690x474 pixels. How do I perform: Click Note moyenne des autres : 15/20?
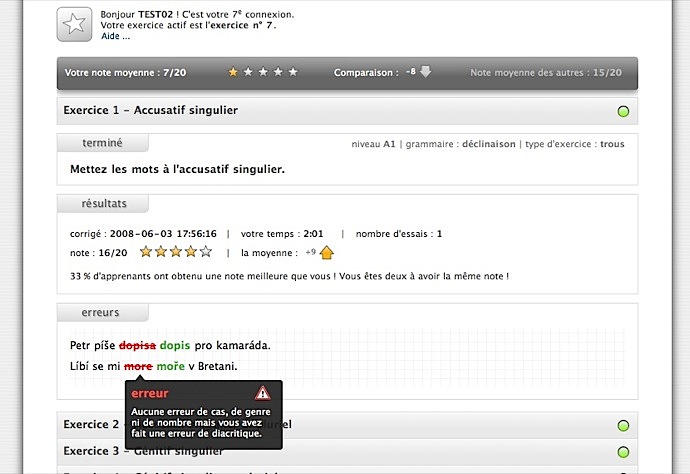point(546,73)
